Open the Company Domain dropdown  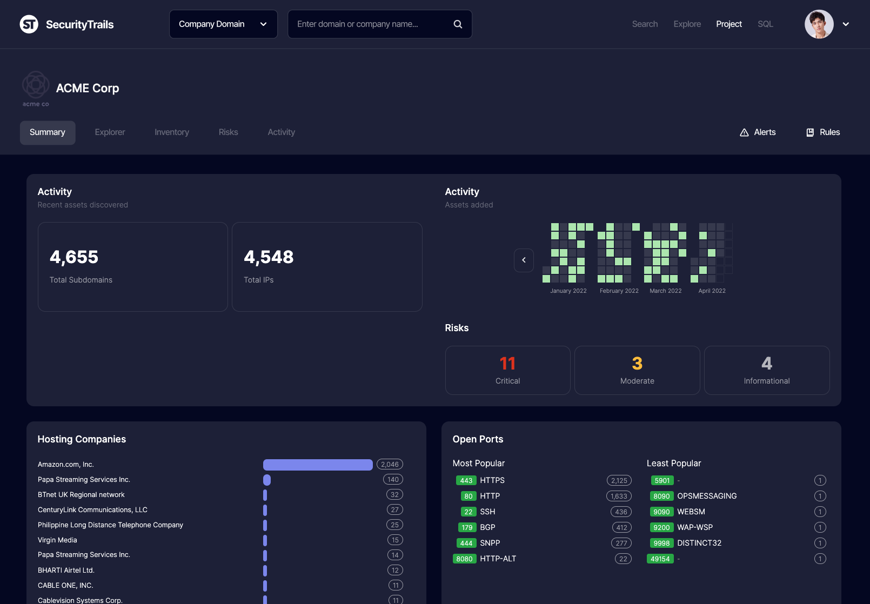[x=223, y=24]
